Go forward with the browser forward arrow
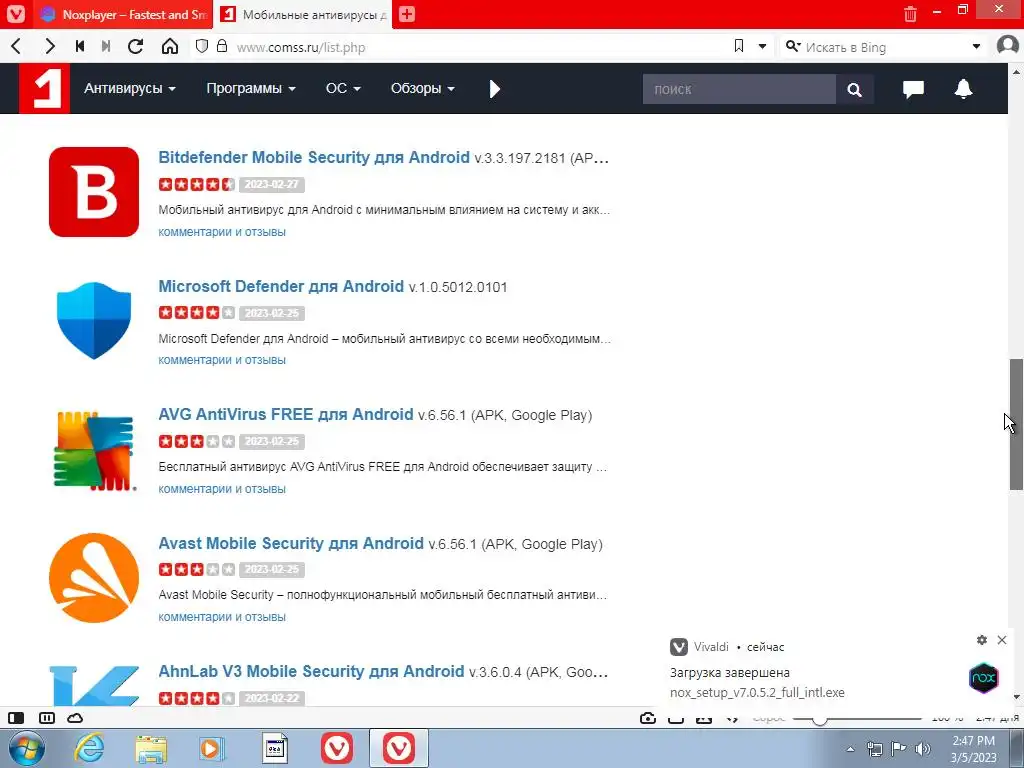 (49, 46)
